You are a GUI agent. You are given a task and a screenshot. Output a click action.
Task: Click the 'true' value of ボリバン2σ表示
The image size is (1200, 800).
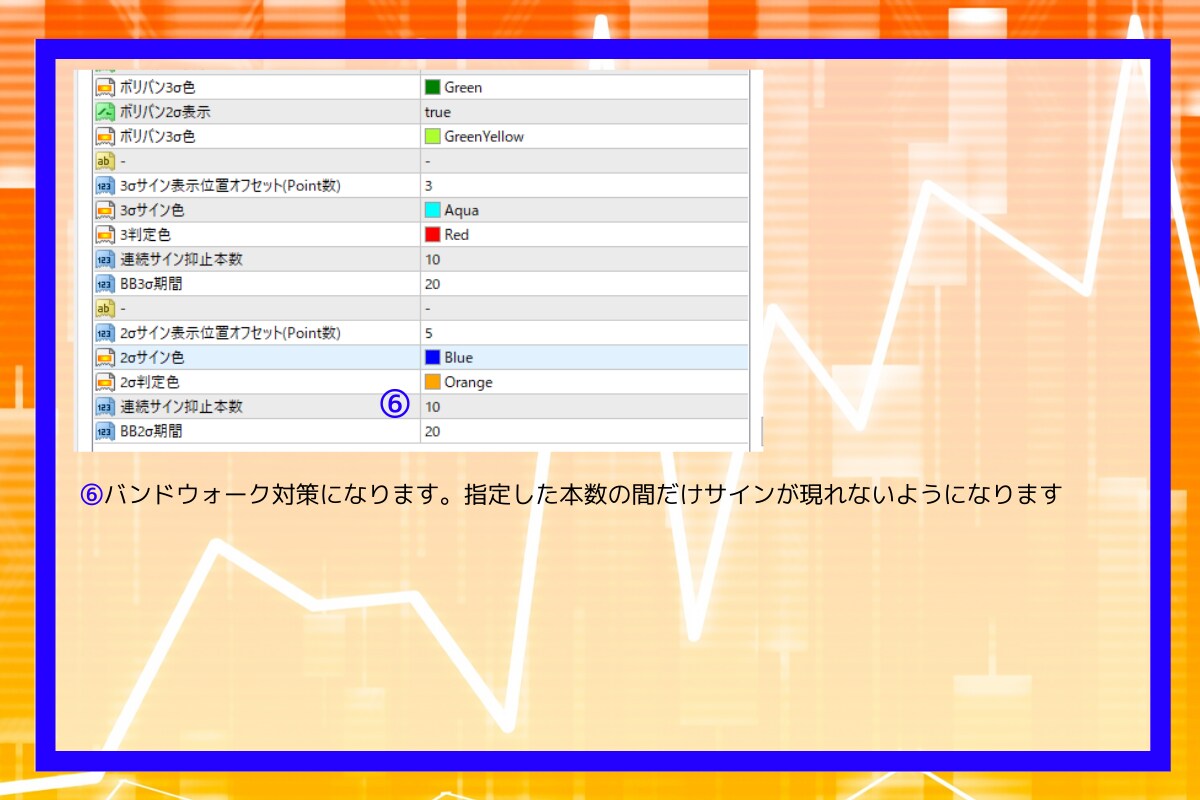[437, 112]
